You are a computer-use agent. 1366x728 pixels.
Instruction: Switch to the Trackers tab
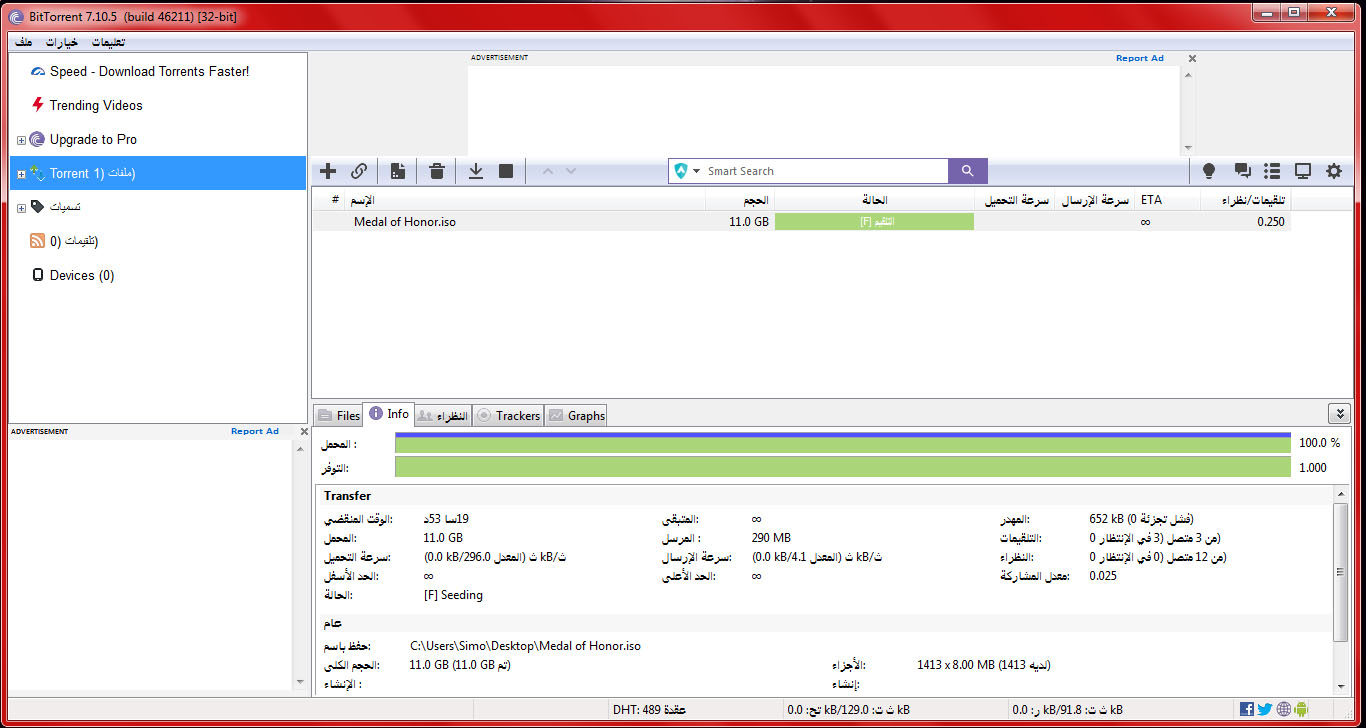pyautogui.click(x=508, y=415)
